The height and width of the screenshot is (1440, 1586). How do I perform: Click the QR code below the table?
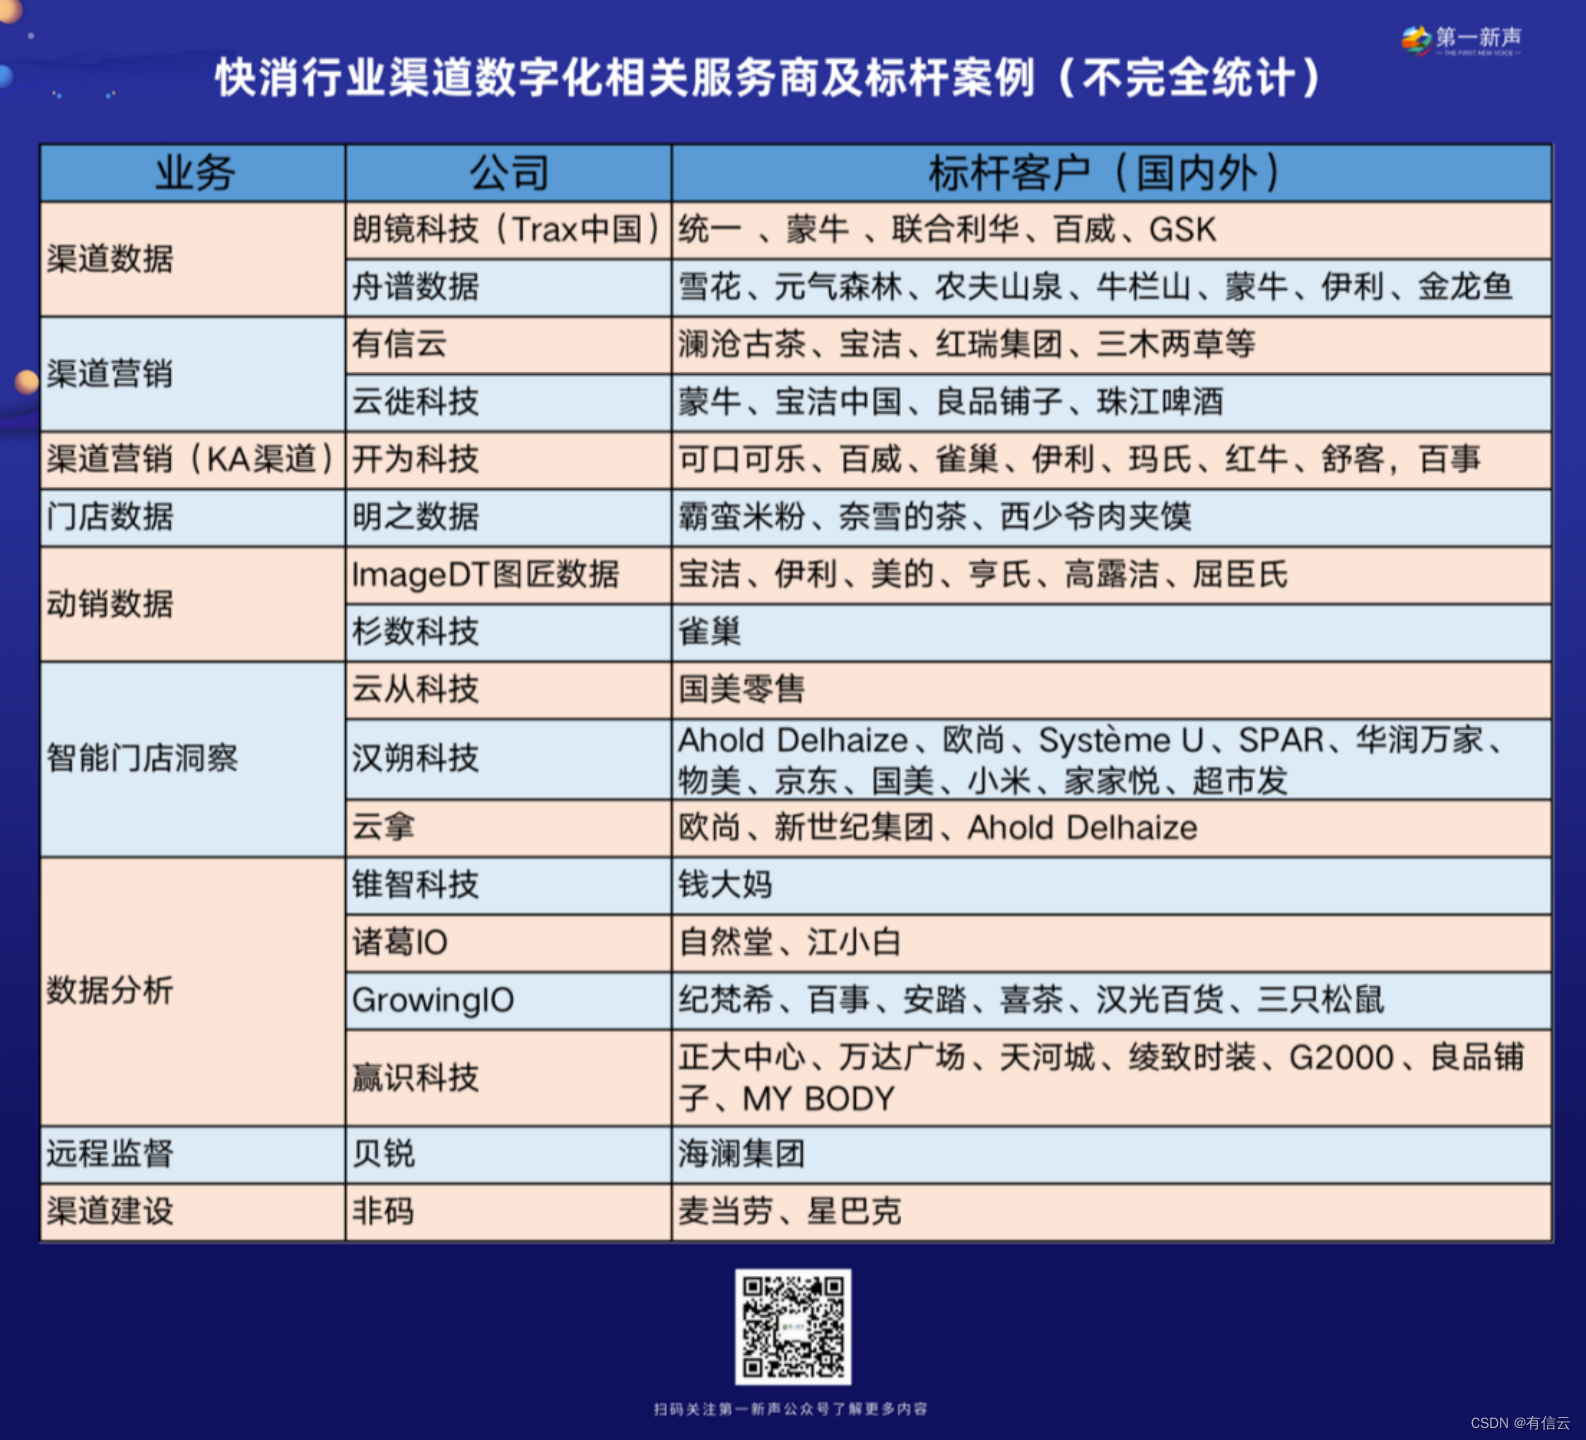793,1327
